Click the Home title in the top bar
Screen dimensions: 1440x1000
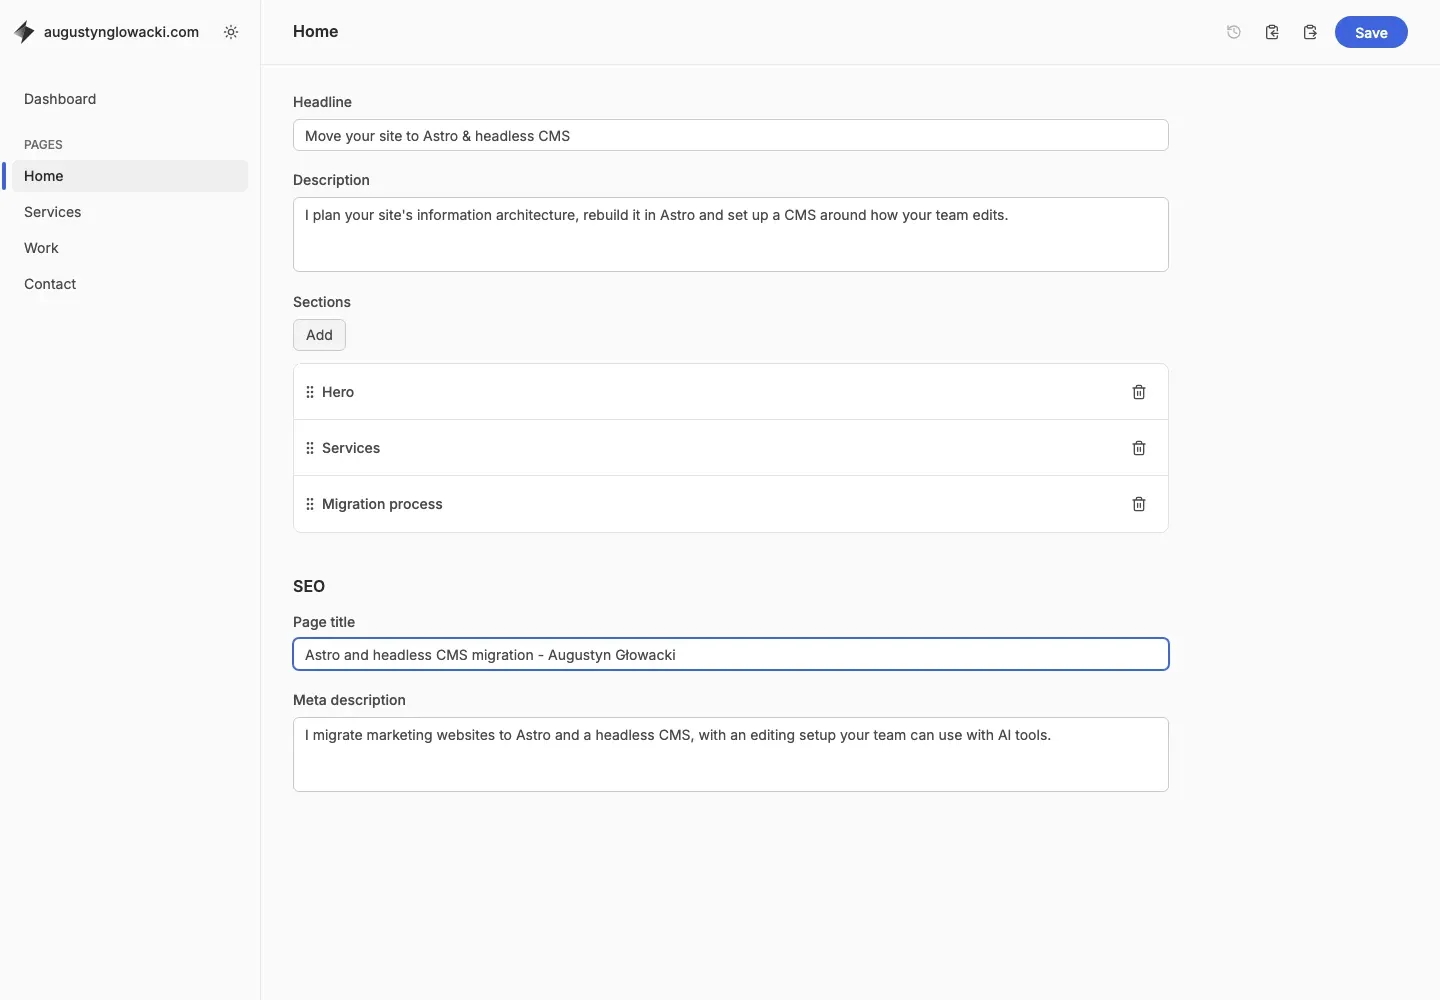(315, 31)
